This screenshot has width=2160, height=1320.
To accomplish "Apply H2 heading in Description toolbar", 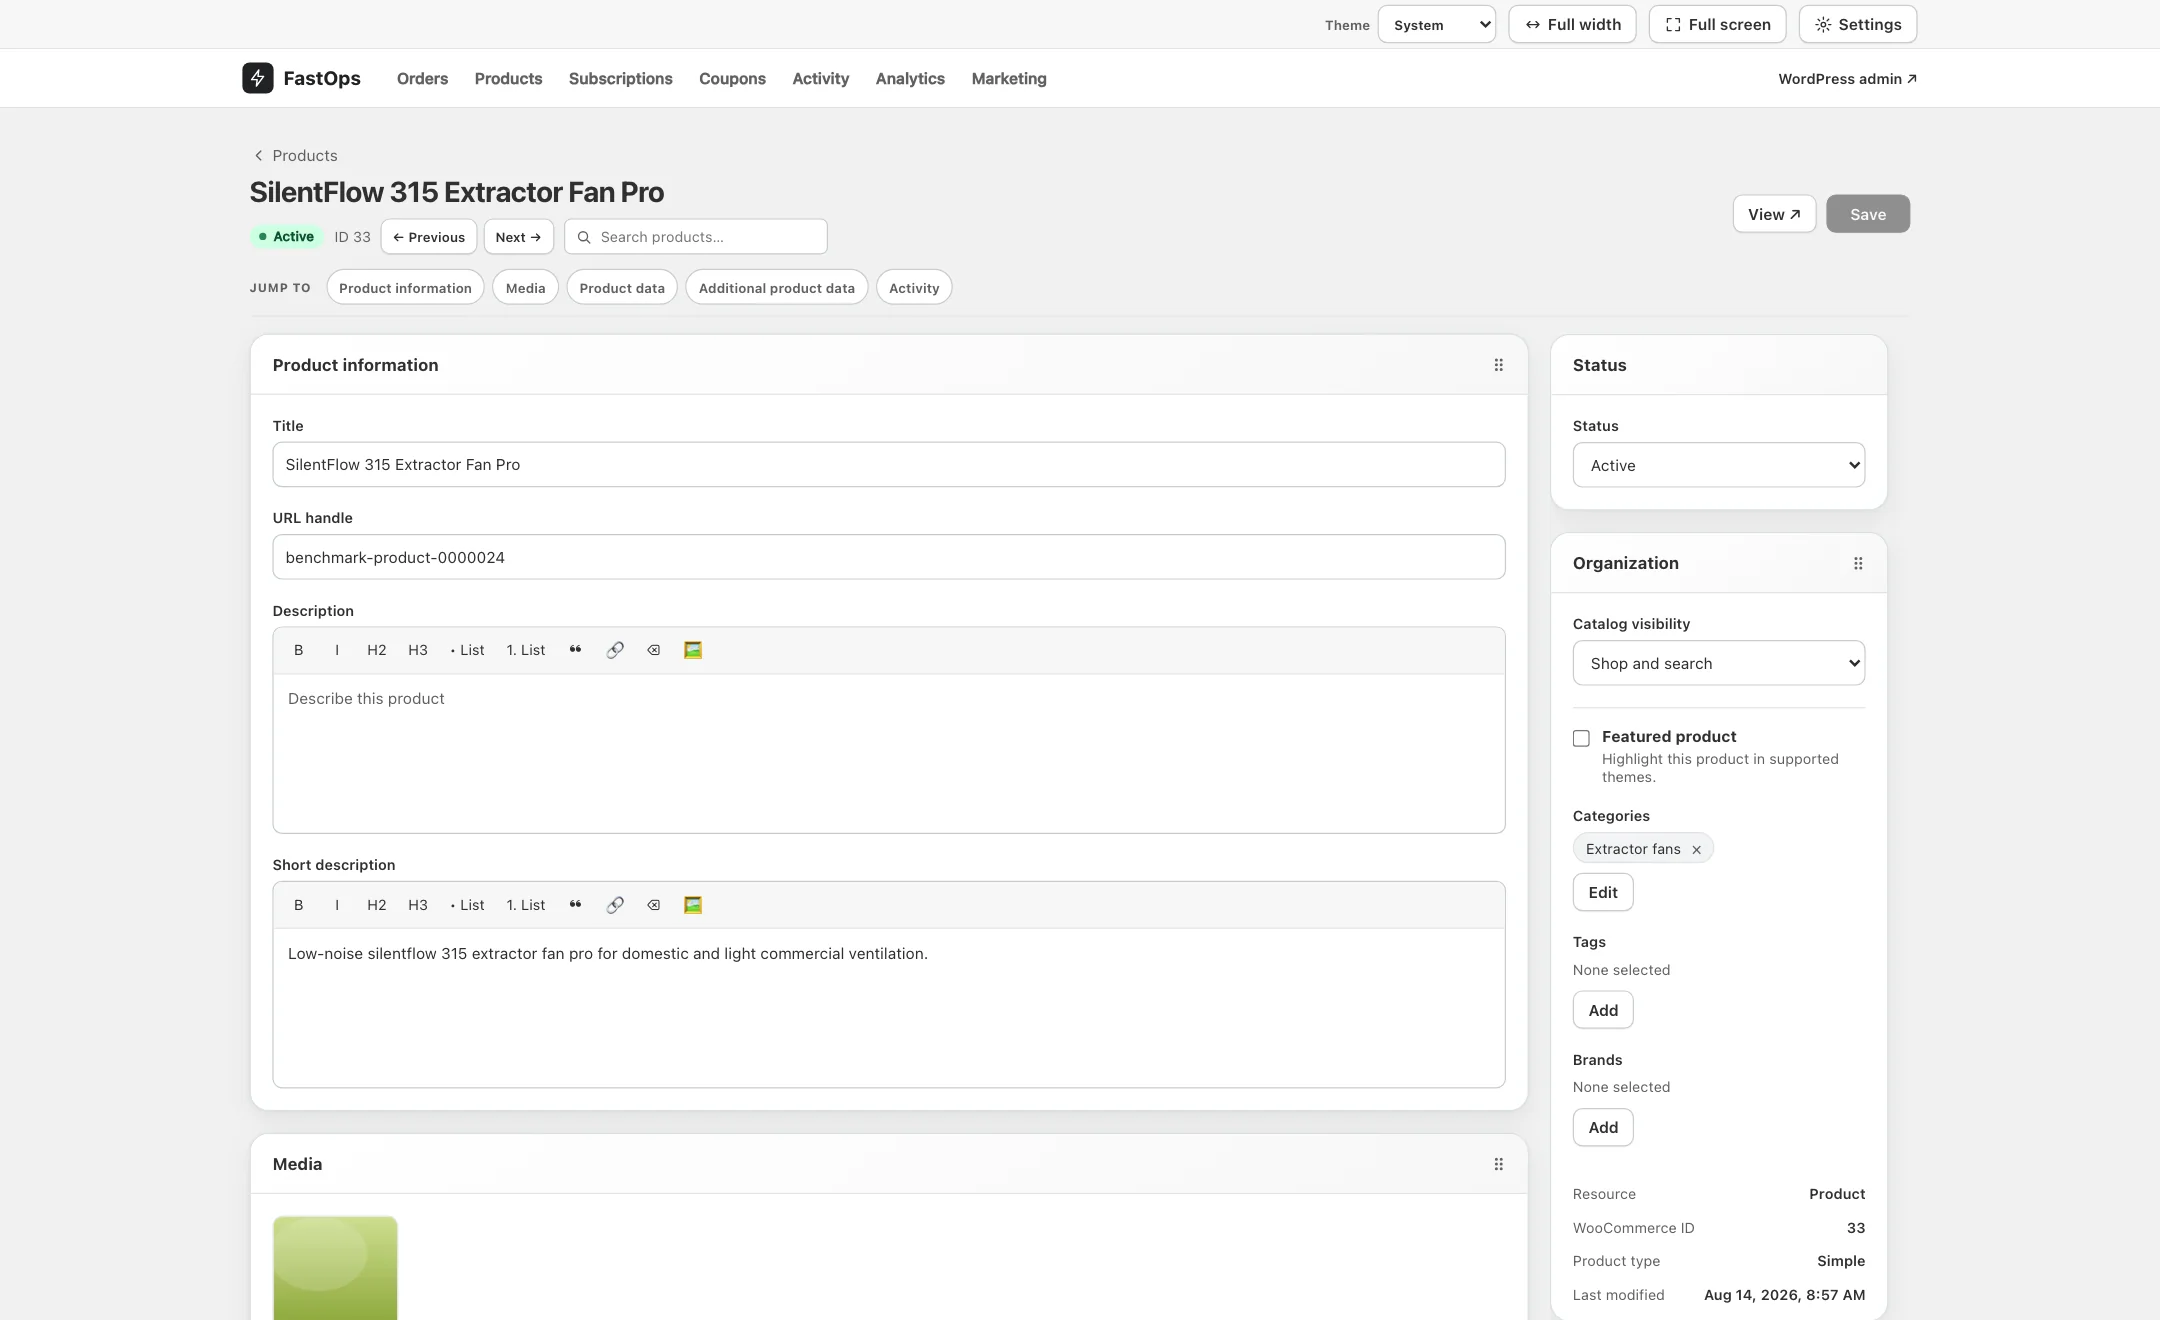I will pos(376,650).
